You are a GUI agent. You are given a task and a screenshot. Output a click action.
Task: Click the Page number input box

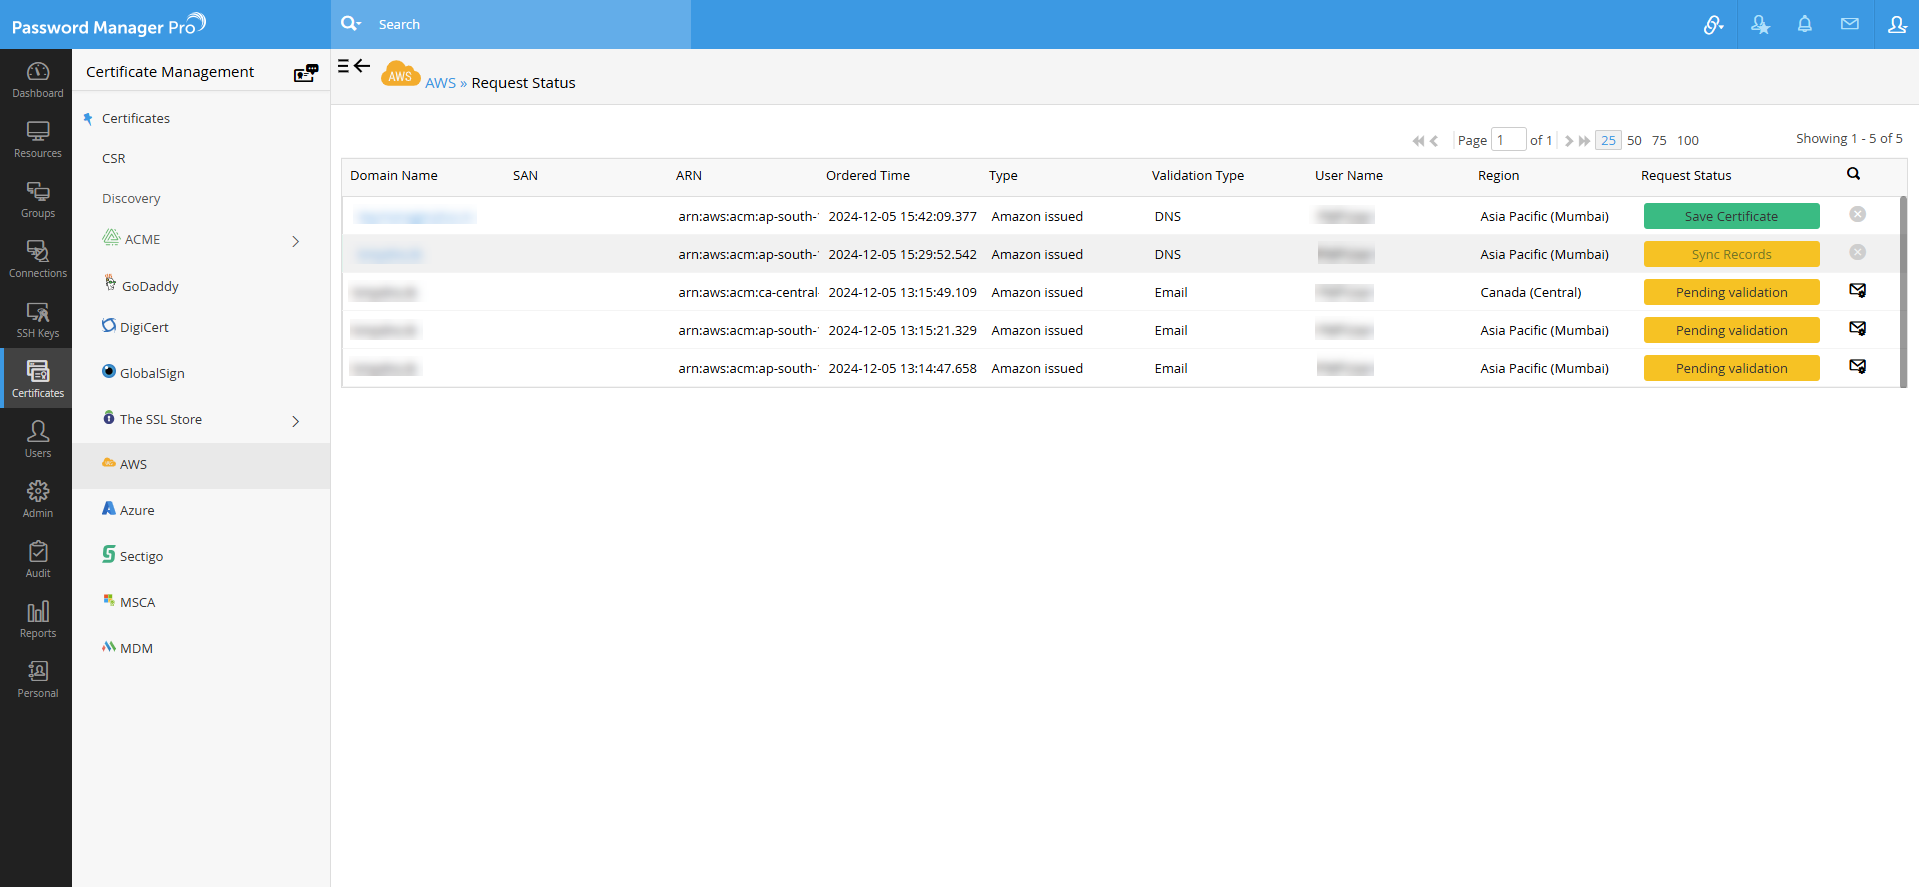click(1508, 139)
